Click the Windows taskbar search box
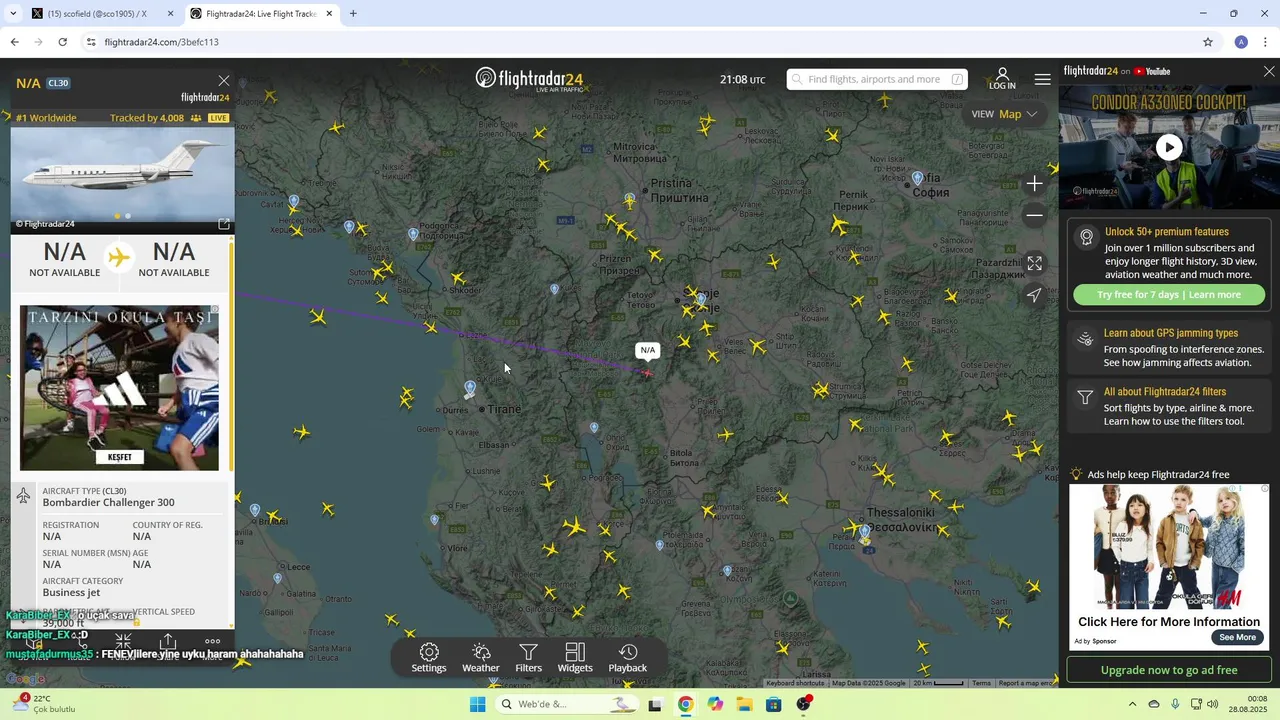 (x=567, y=704)
